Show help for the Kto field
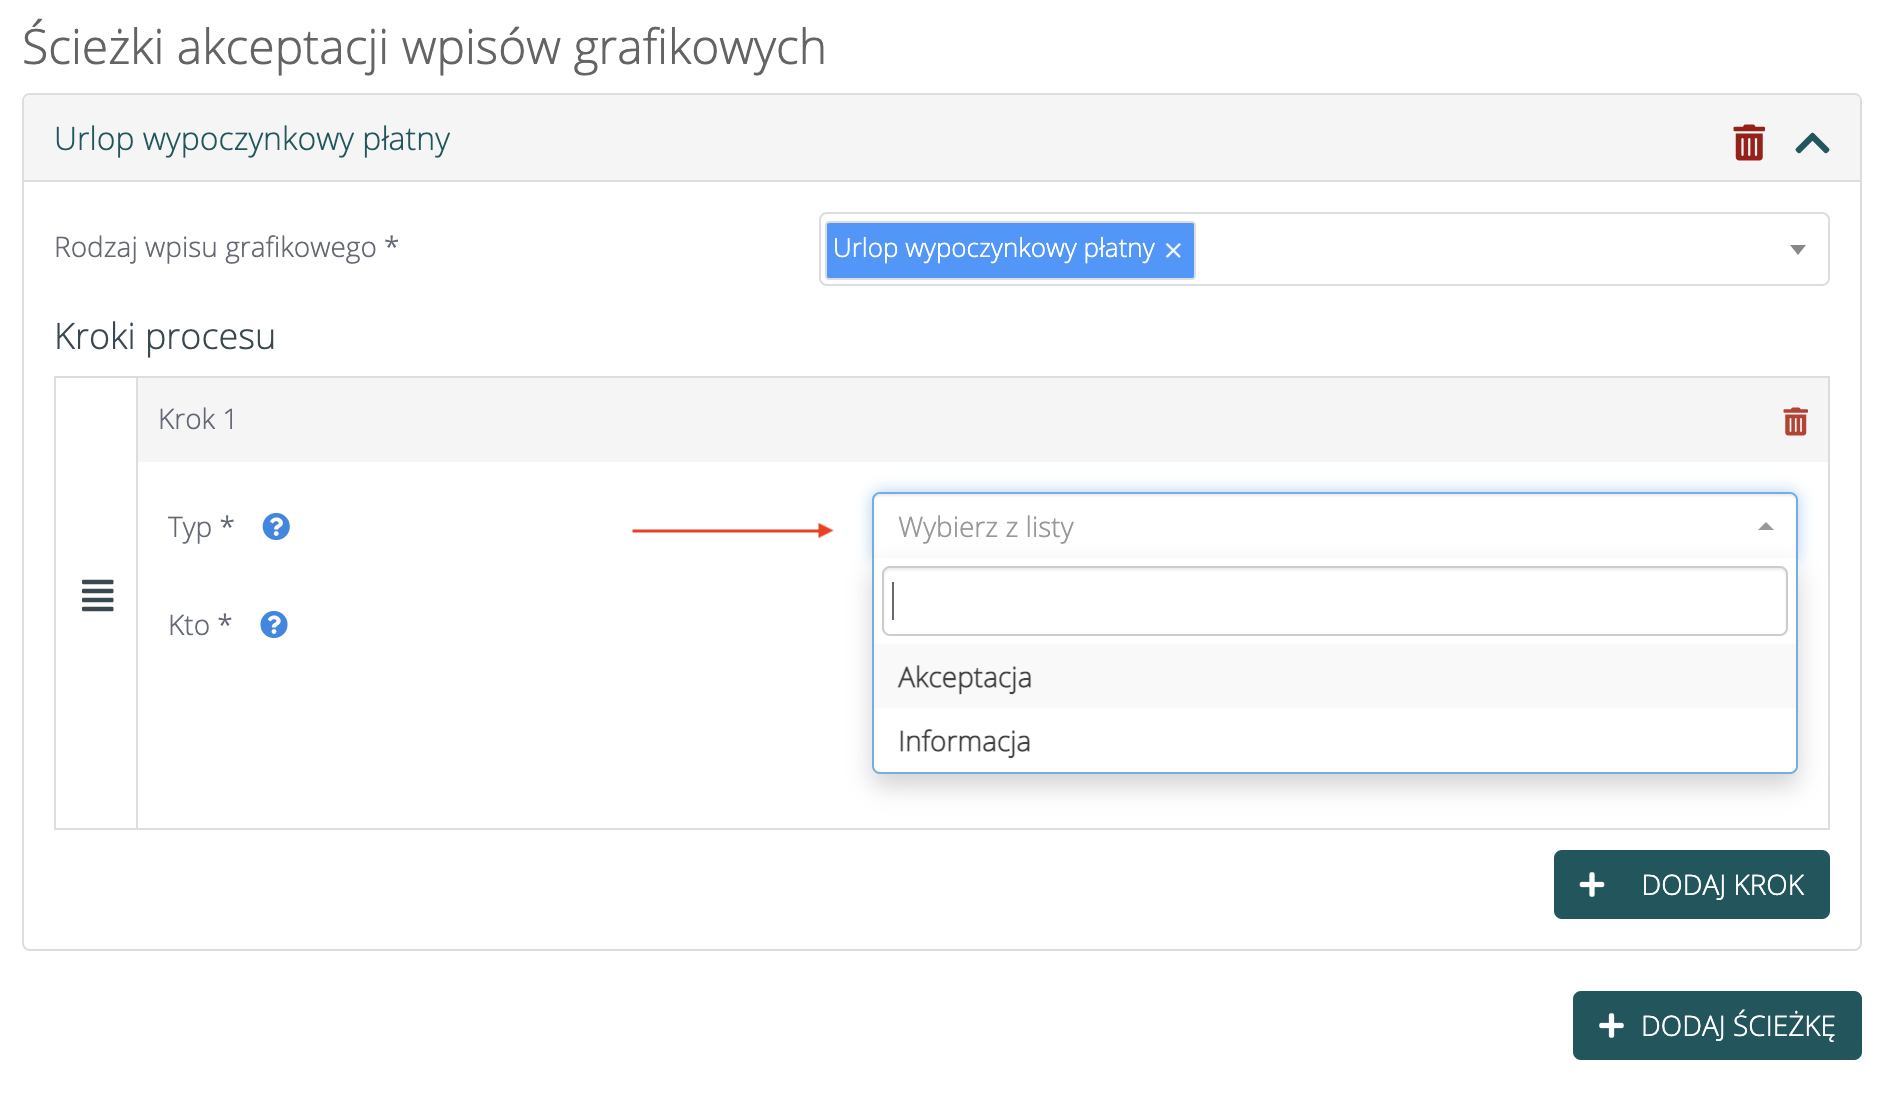 pos(274,624)
